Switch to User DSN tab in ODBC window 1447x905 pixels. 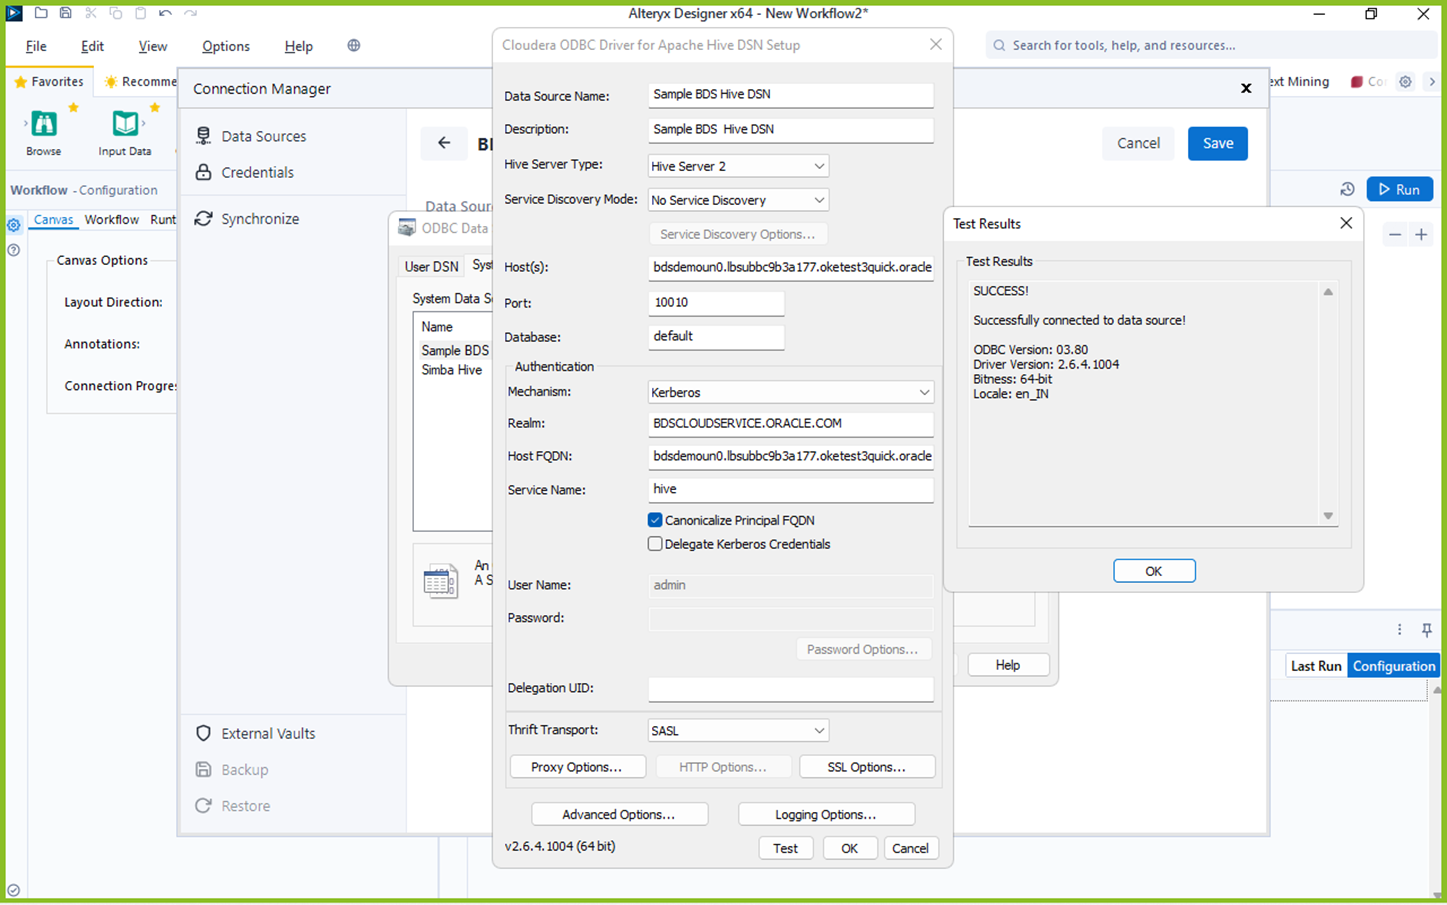click(x=432, y=266)
